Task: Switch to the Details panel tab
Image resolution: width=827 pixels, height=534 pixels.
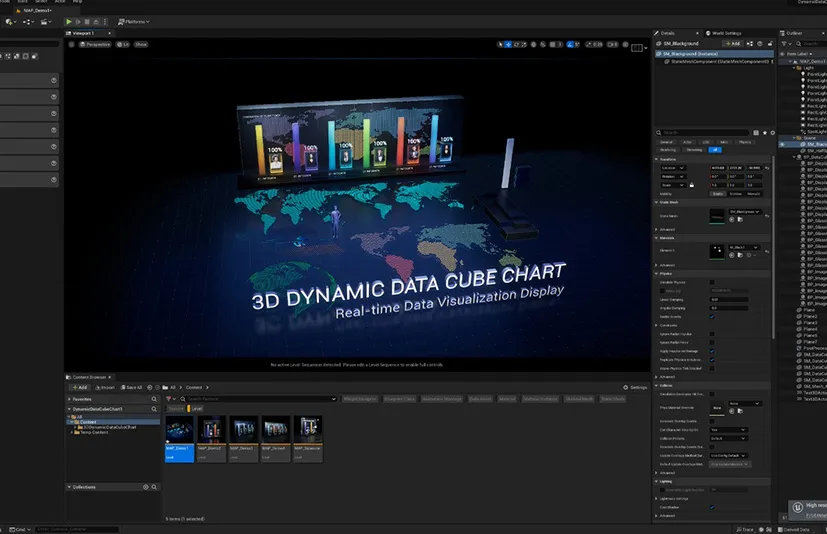Action: [667, 33]
